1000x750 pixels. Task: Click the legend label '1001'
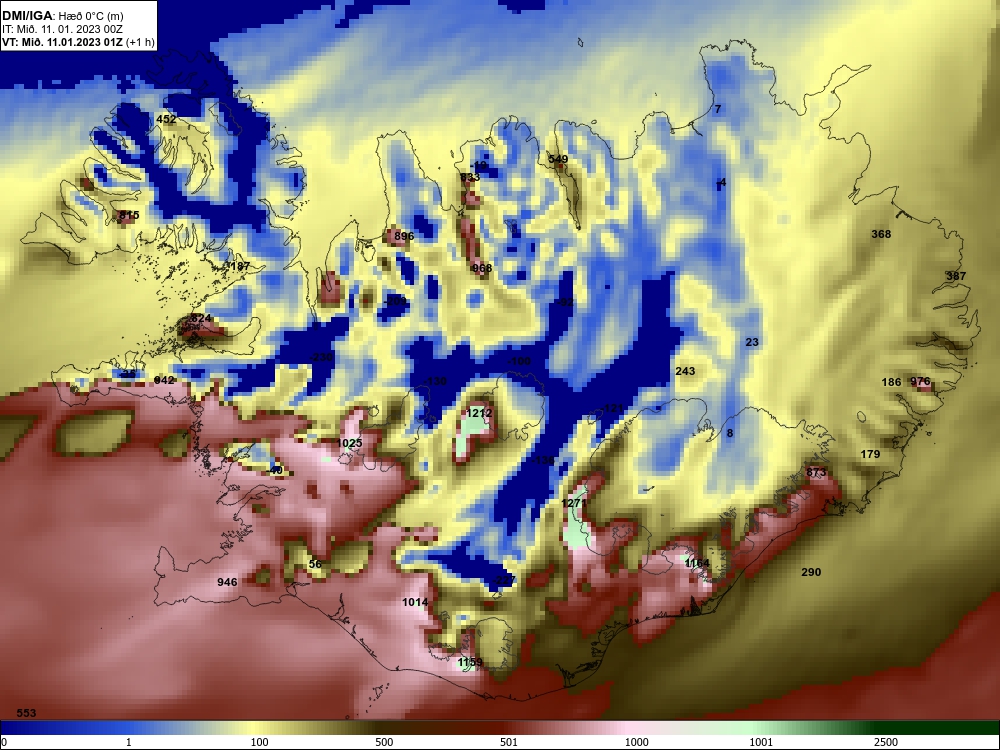coord(761,742)
